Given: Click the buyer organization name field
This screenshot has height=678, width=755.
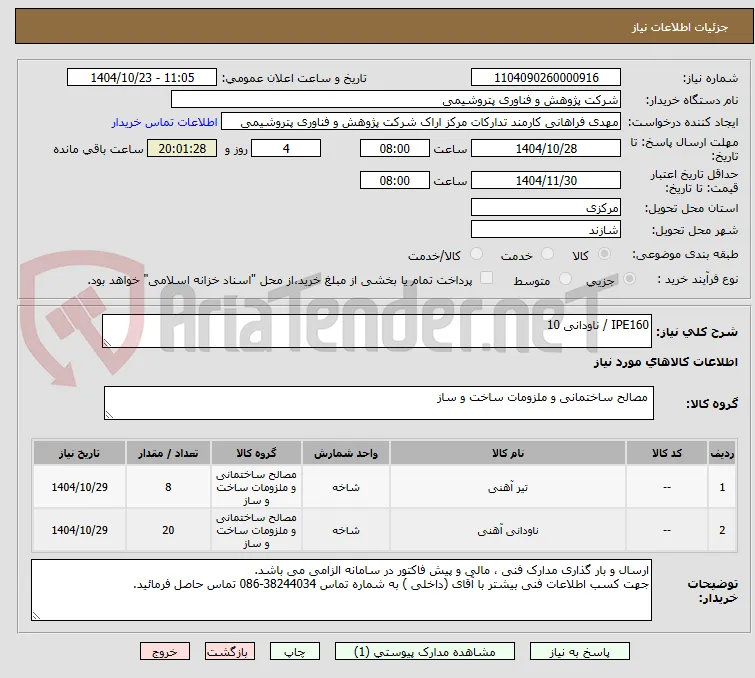Looking at the screenshot, I should click(396, 100).
